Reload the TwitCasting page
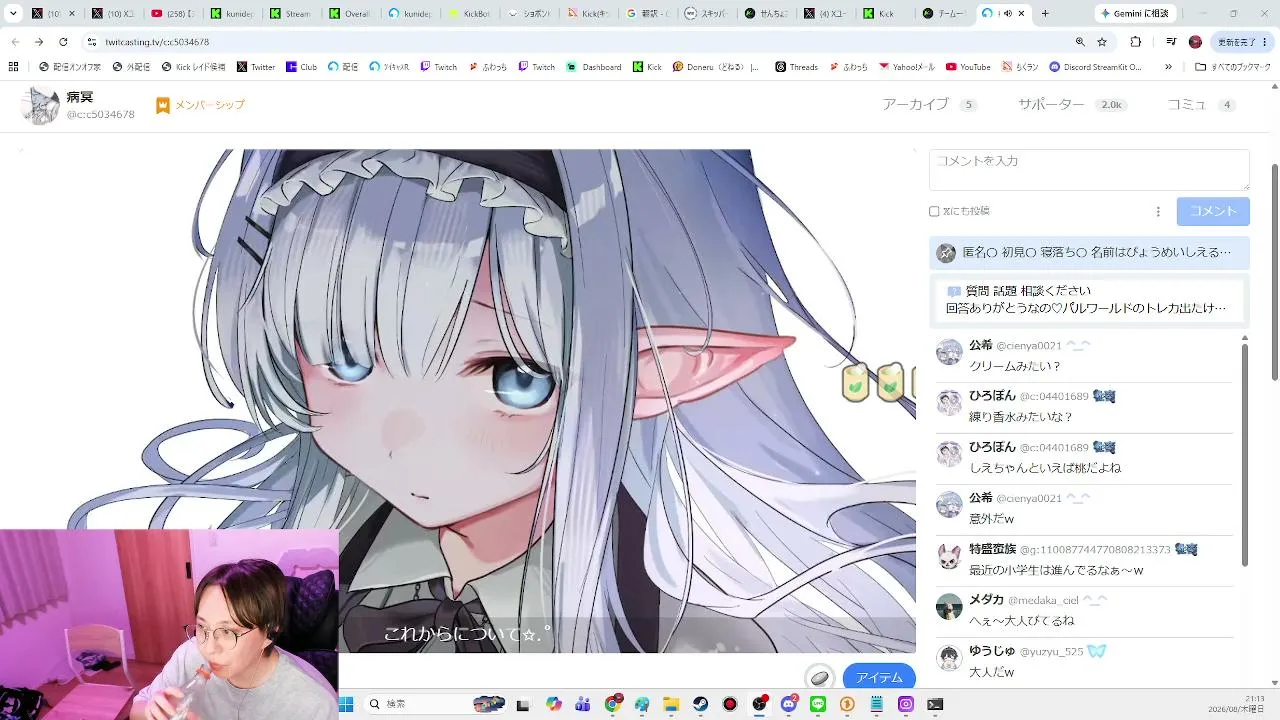 pos(63,42)
